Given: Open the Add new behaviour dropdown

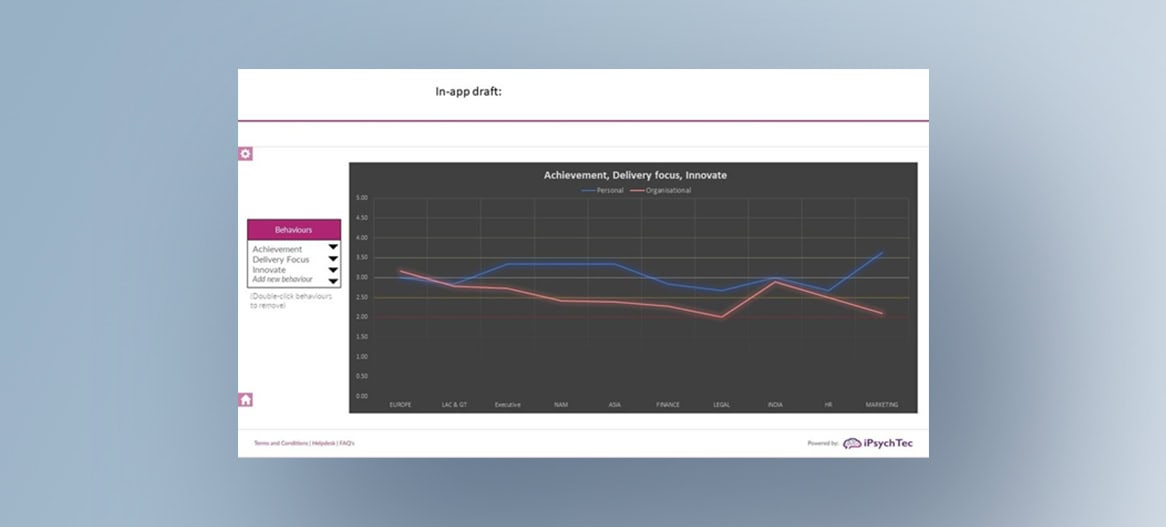Looking at the screenshot, I should tap(333, 280).
